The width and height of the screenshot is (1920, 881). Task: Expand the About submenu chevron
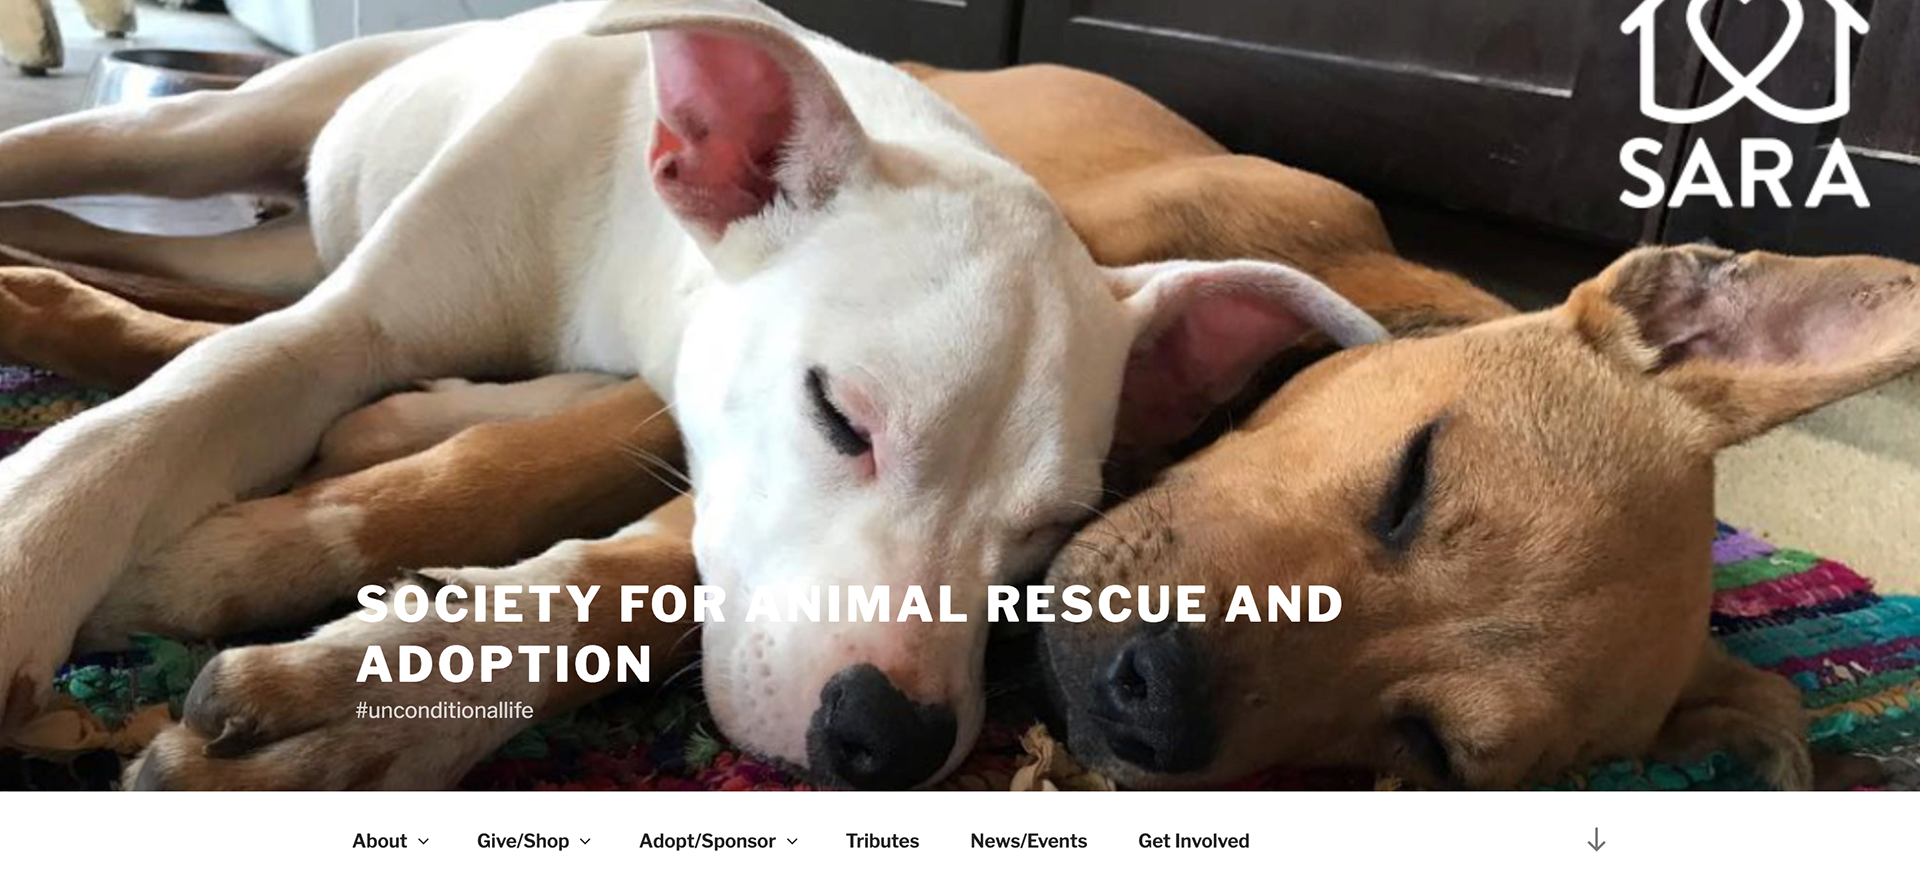[x=423, y=842]
